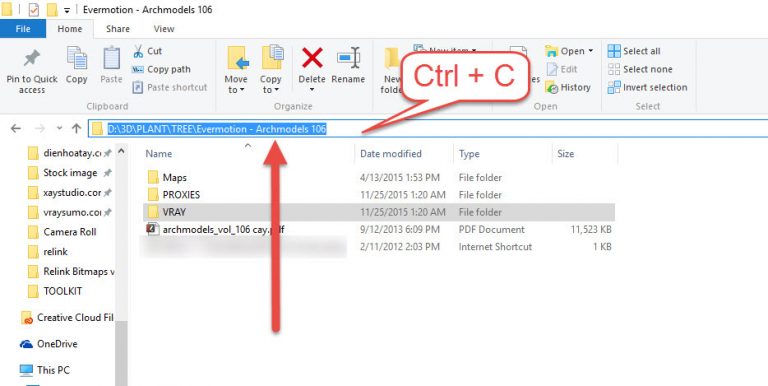Screen dimensions: 768x386
Task: Click Select all in the ribbon
Action: 634,51
